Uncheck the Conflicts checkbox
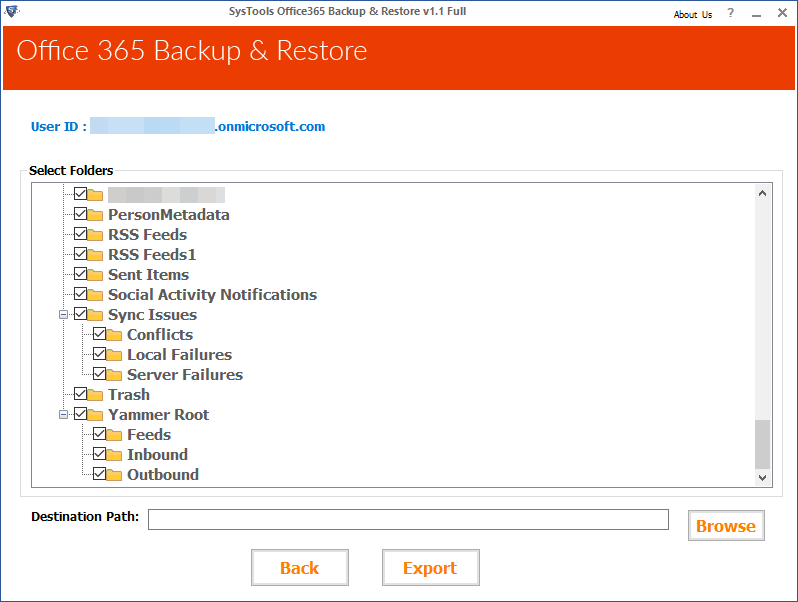Screen dimensions: 798x602 100,333
